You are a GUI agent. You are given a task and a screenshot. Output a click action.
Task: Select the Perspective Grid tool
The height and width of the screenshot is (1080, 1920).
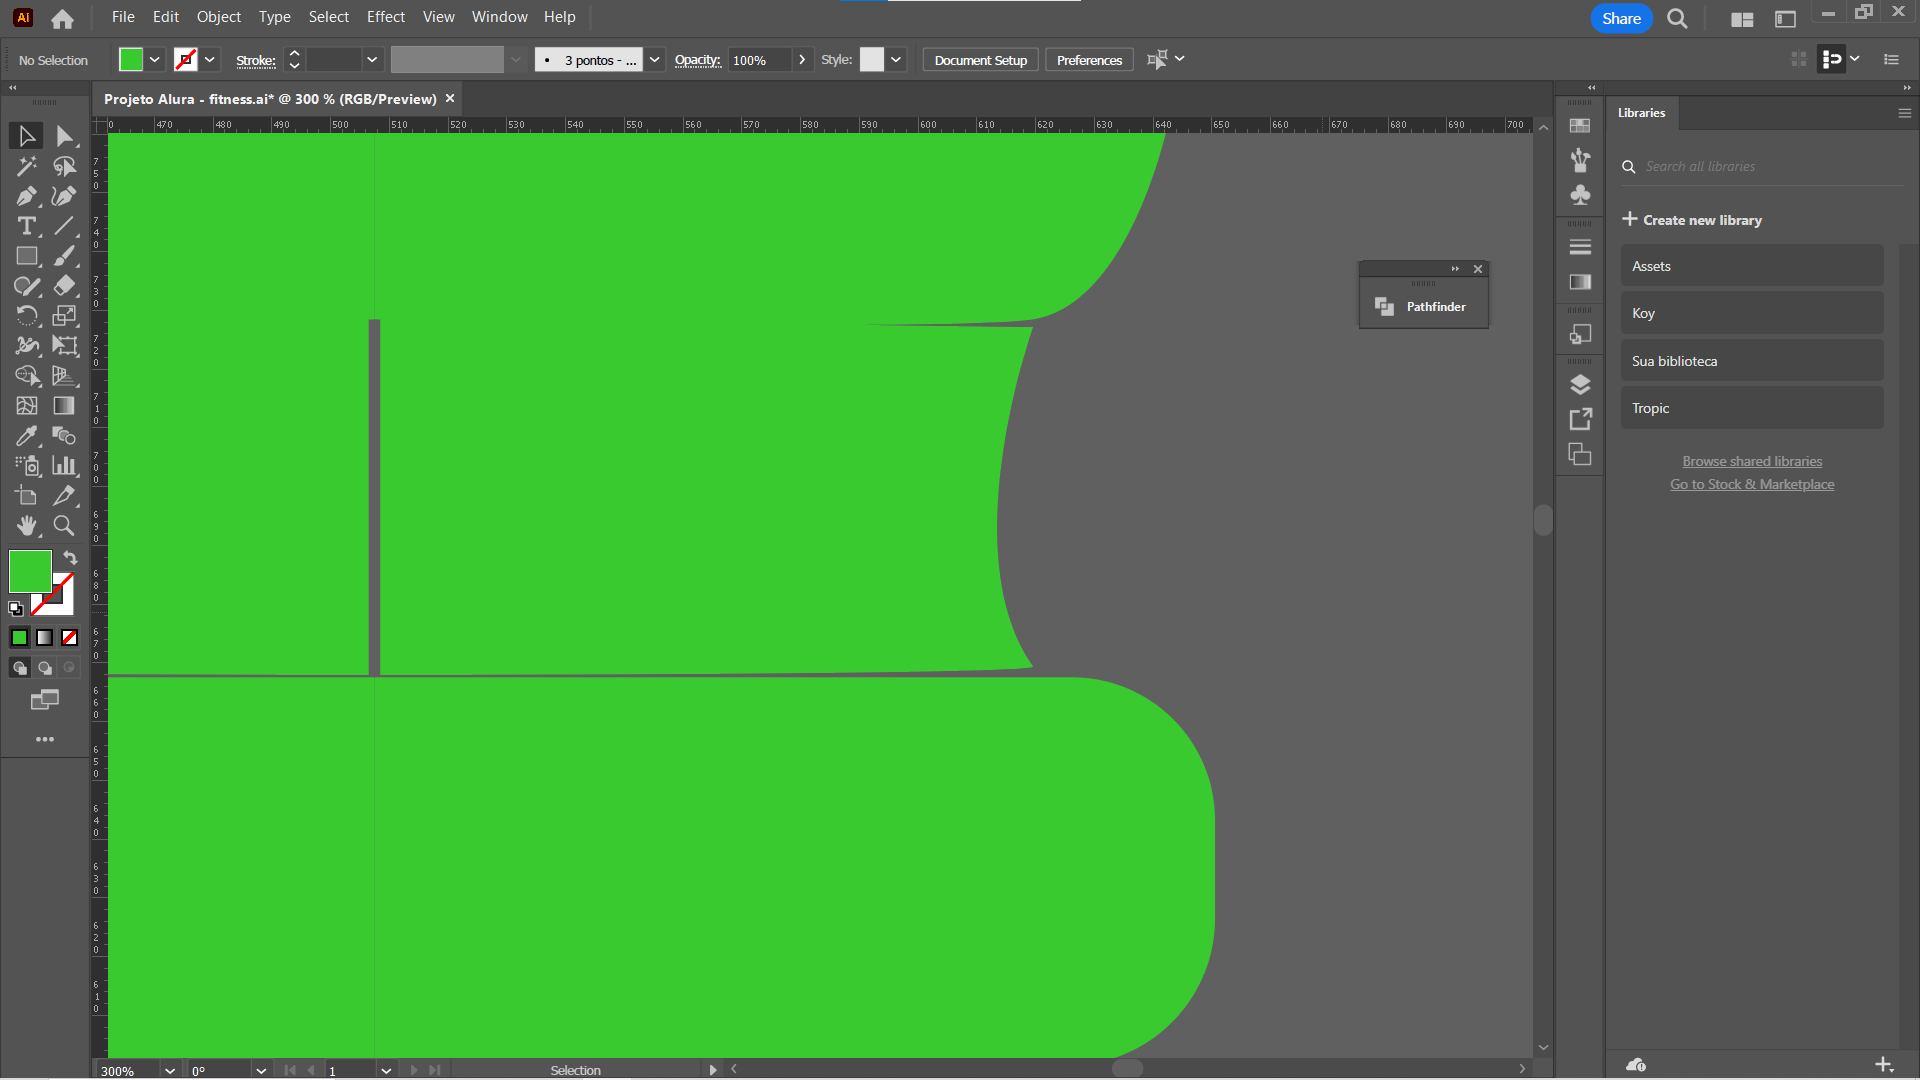(x=65, y=376)
